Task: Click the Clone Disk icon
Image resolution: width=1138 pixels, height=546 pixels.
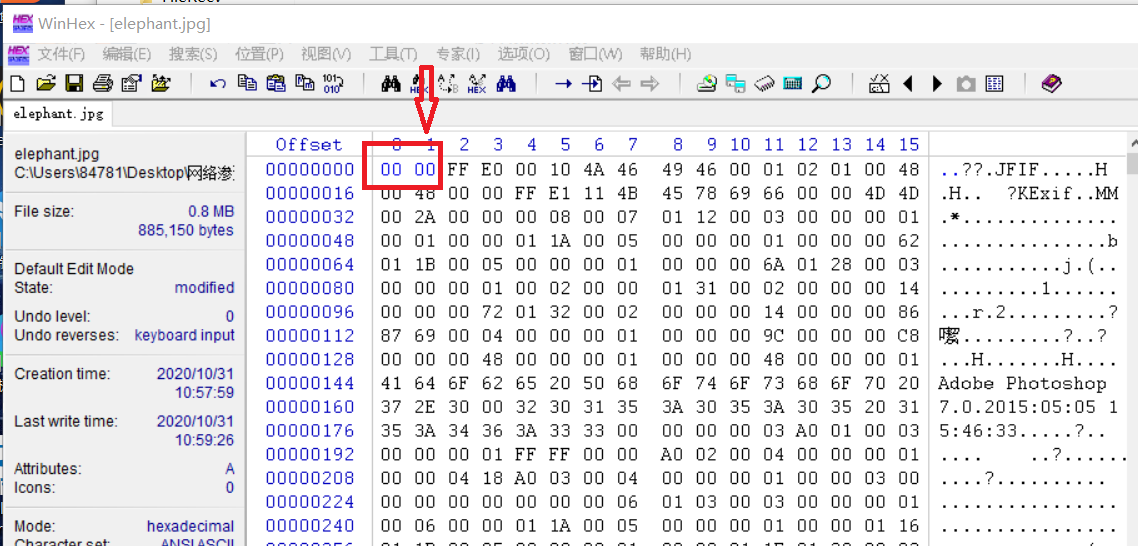Action: [736, 83]
